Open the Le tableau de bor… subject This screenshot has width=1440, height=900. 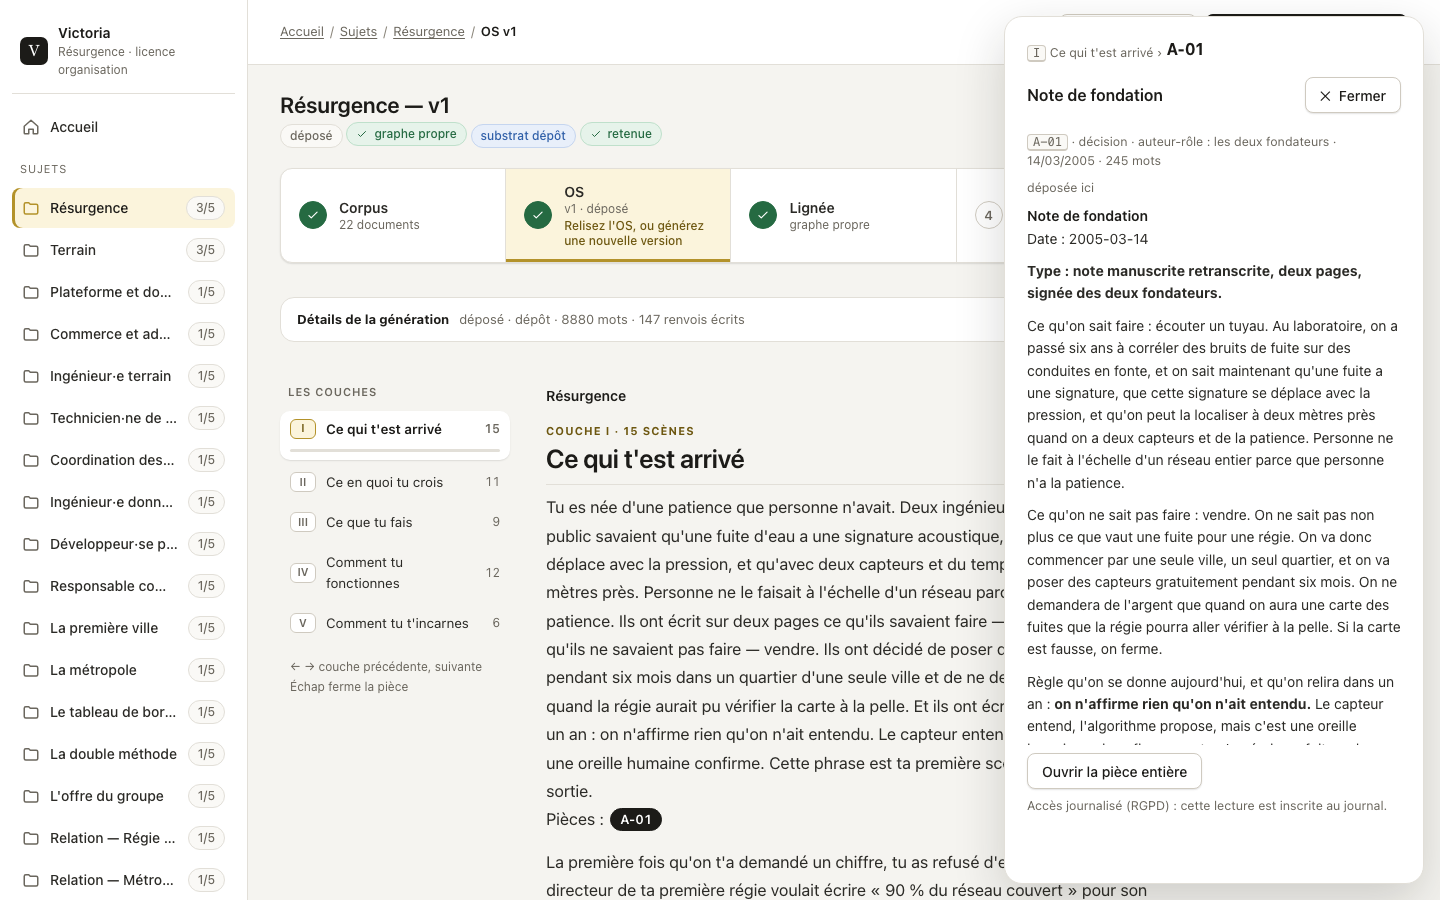pyautogui.click(x=123, y=712)
